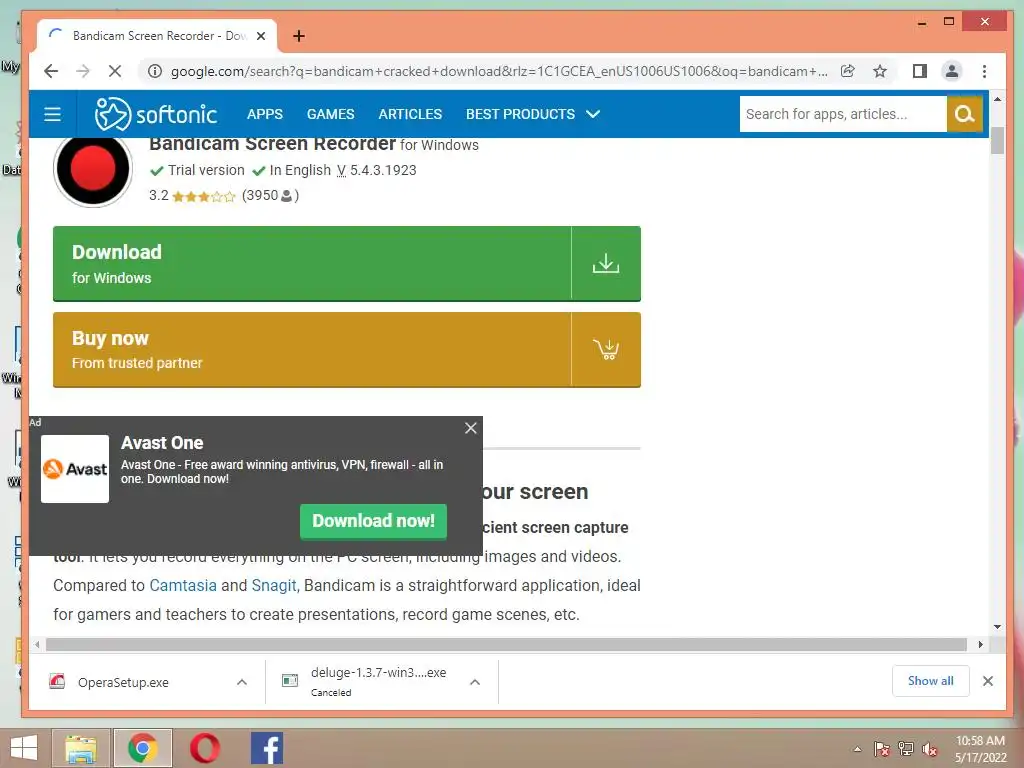Share this page using the share icon

[x=848, y=71]
